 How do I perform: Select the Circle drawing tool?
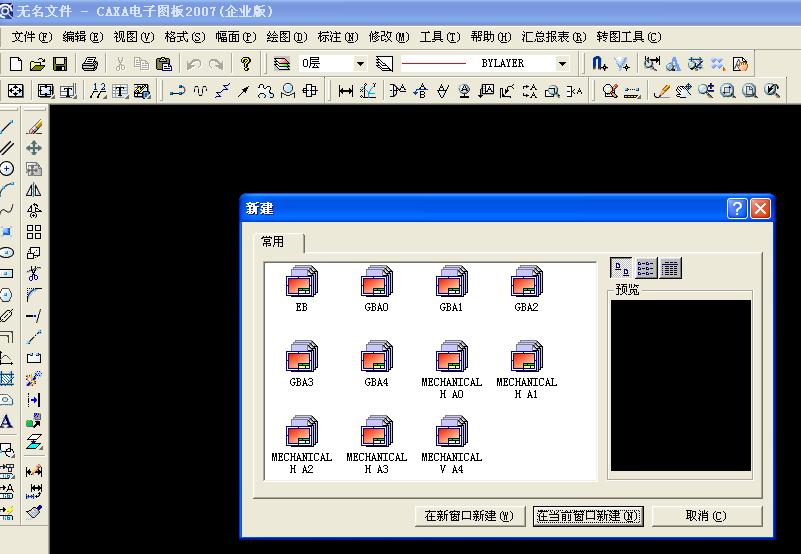point(7,168)
